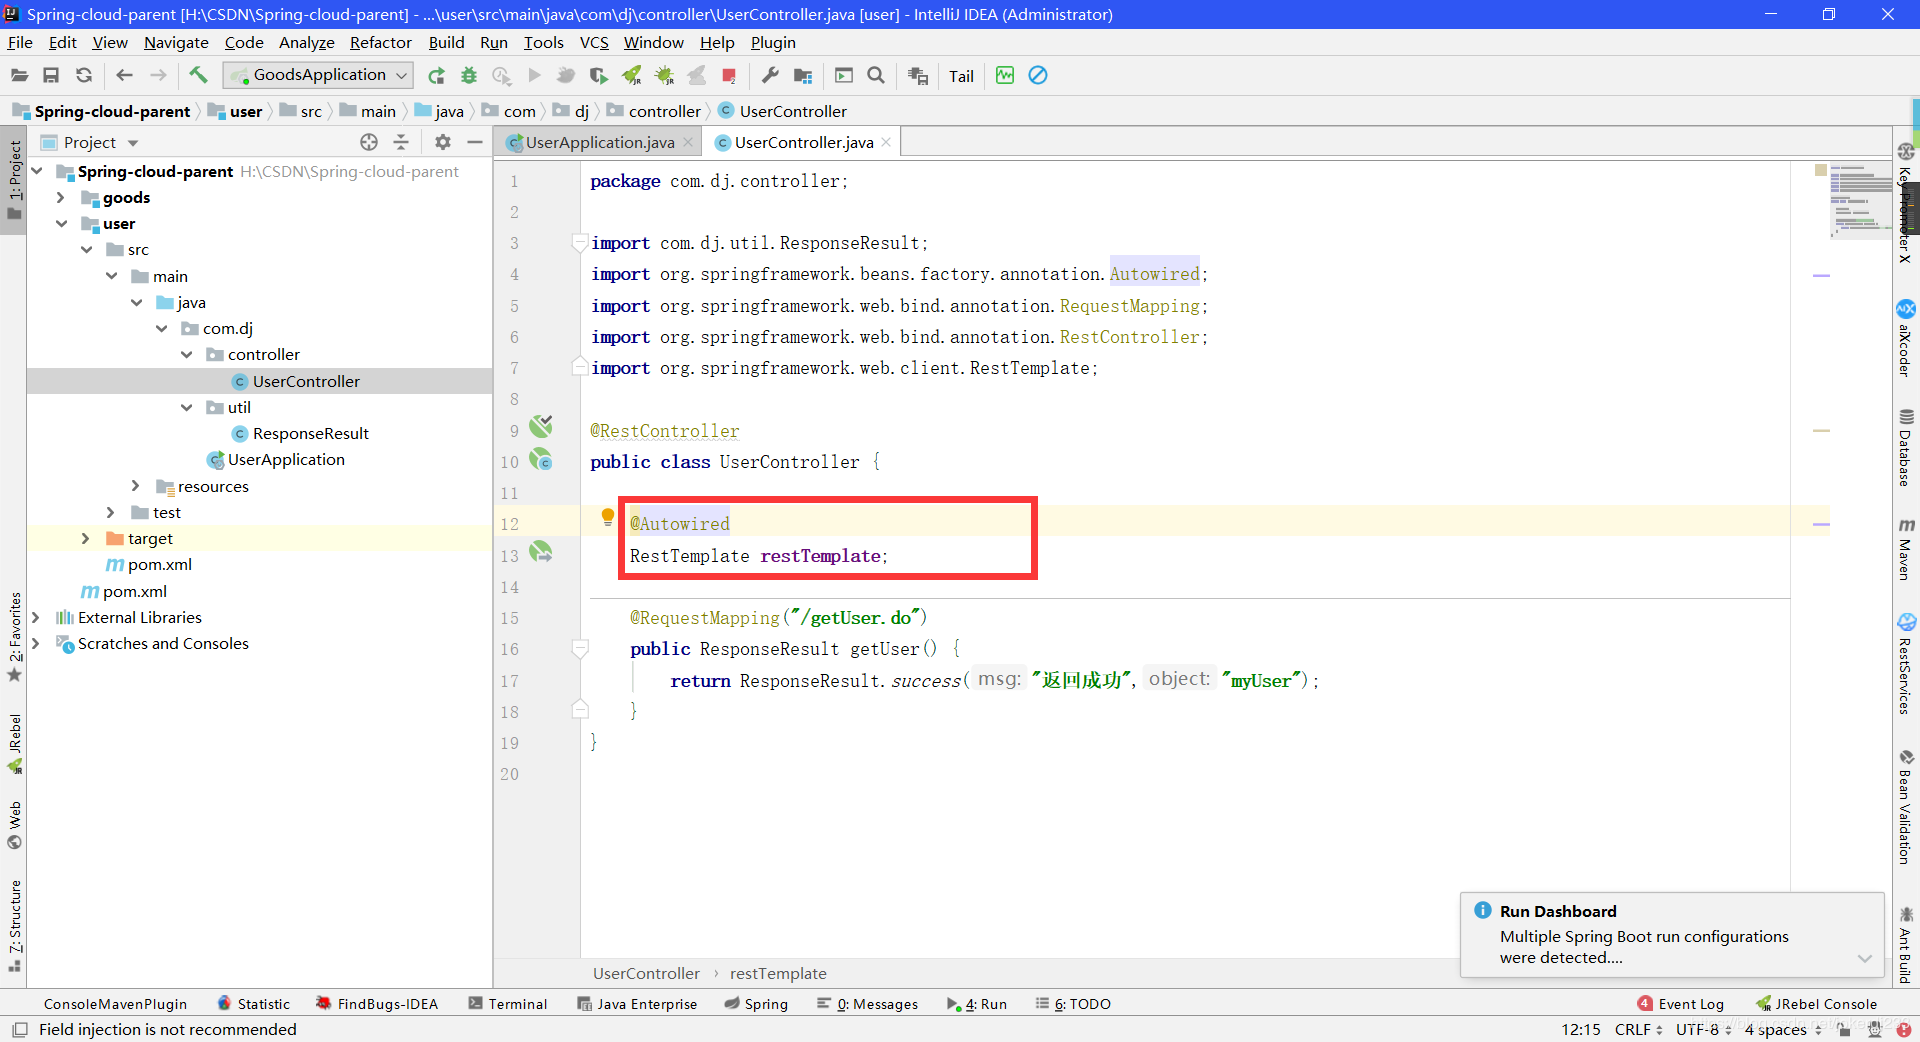
Task: Open Project panel gear settings
Action: point(443,142)
